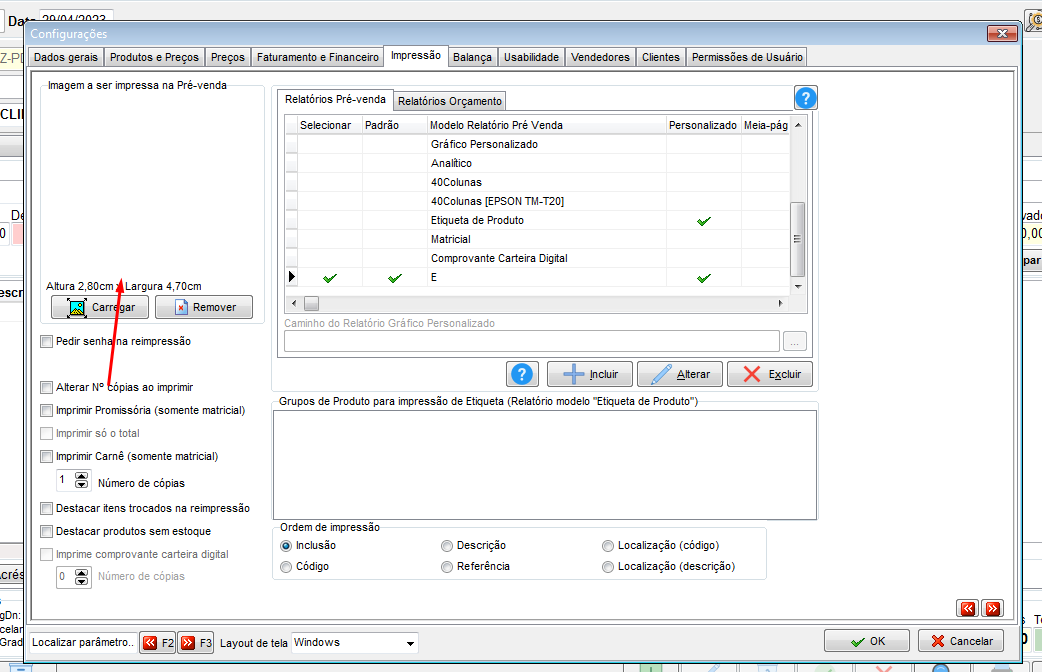Click grid scrollbar down arrow
This screenshot has width=1042, height=672.
pyautogui.click(x=798, y=286)
